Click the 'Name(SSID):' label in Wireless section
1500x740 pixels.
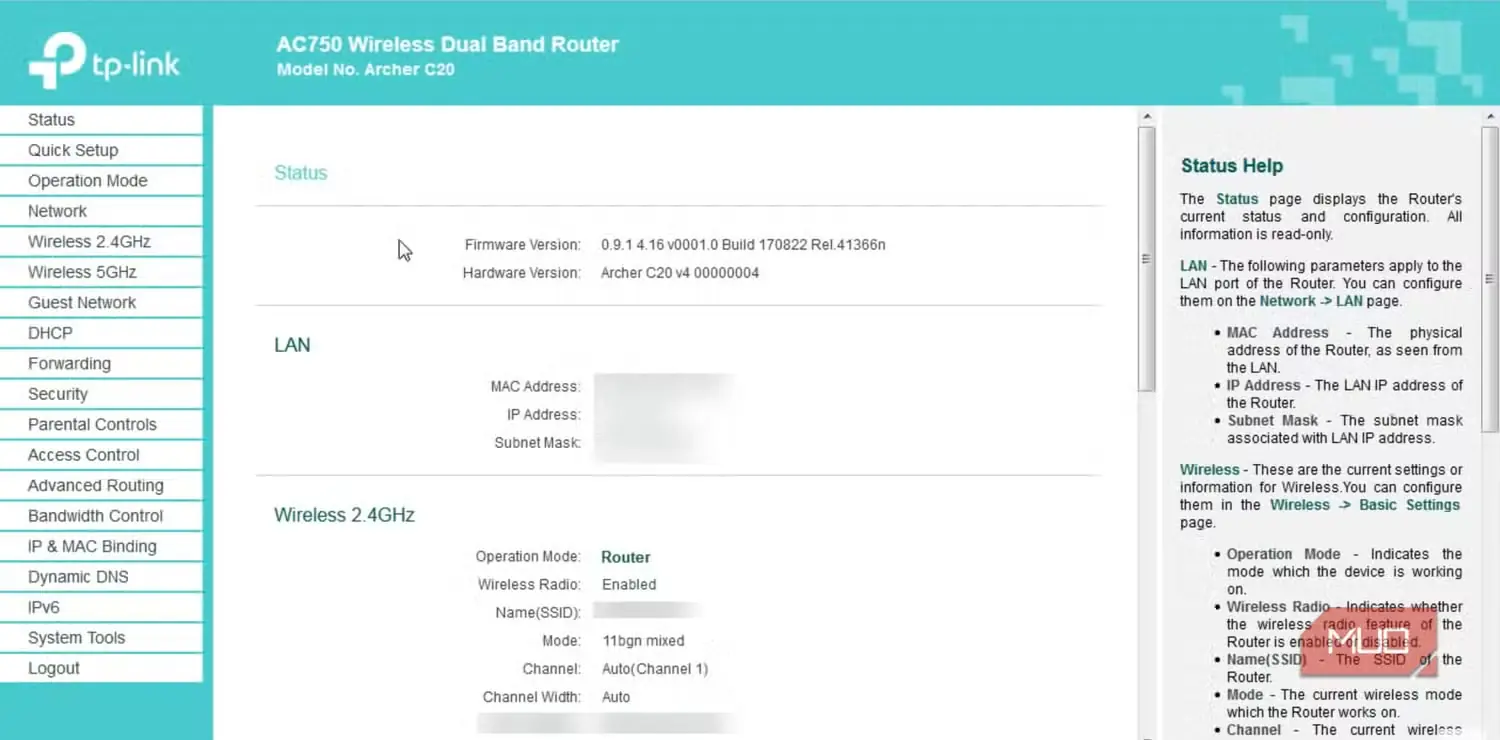[538, 613]
